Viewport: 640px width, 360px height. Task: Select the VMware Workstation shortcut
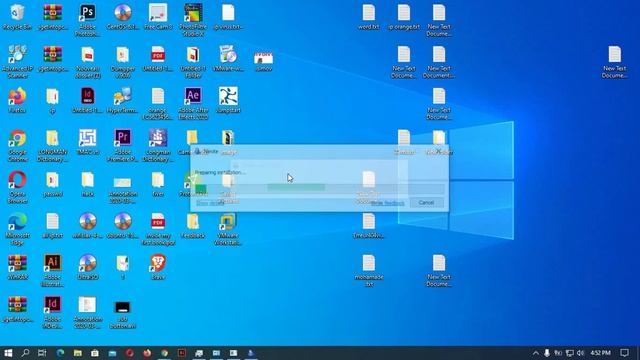tap(228, 229)
